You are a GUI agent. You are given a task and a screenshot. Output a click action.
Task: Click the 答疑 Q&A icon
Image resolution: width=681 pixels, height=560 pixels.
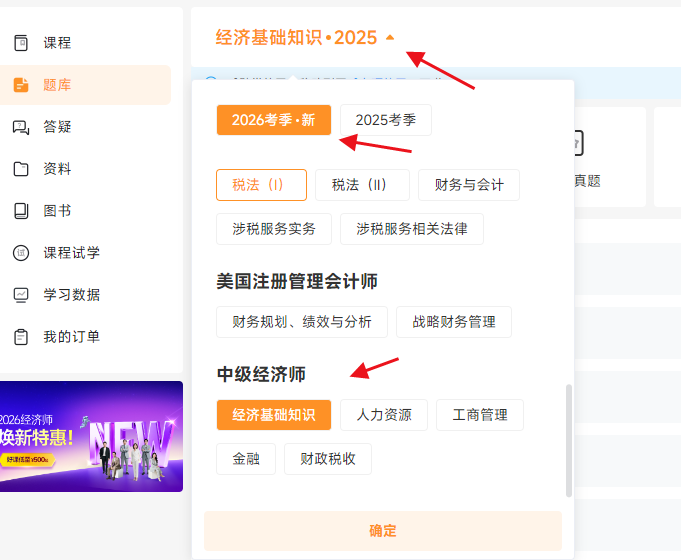(x=20, y=127)
